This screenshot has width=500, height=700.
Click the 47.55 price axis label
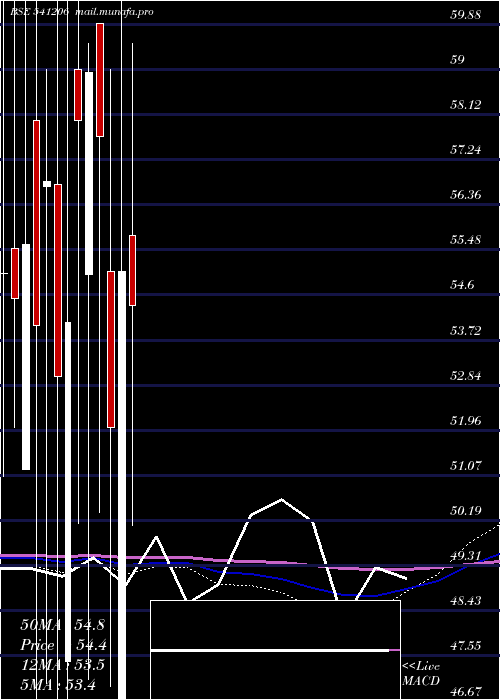tap(465, 646)
